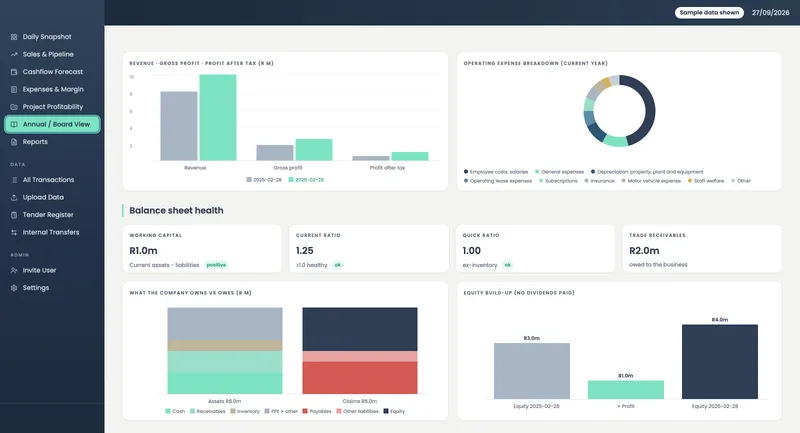Click the Assets R8.0m stacked bar
This screenshot has height=433, width=800.
[x=224, y=350]
